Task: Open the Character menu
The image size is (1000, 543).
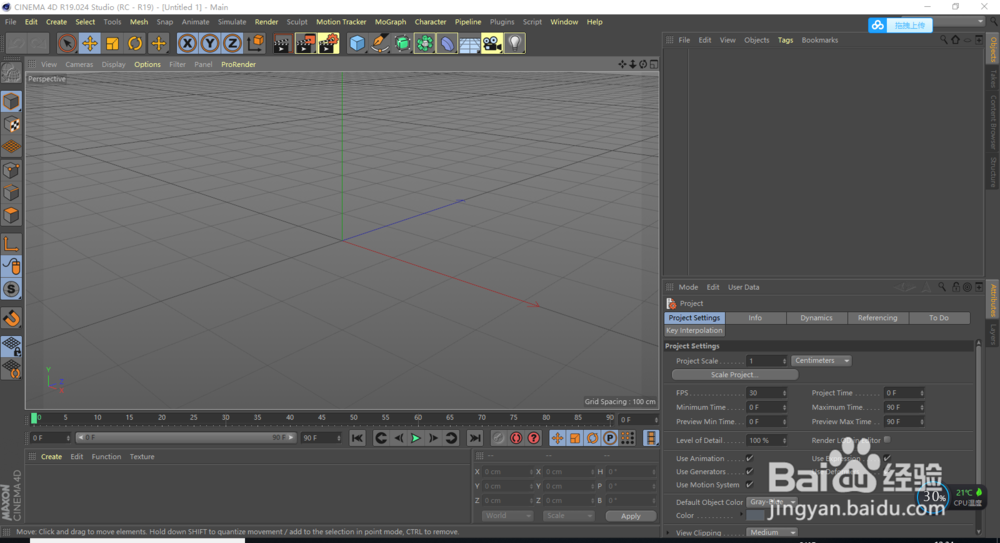Action: (x=430, y=22)
